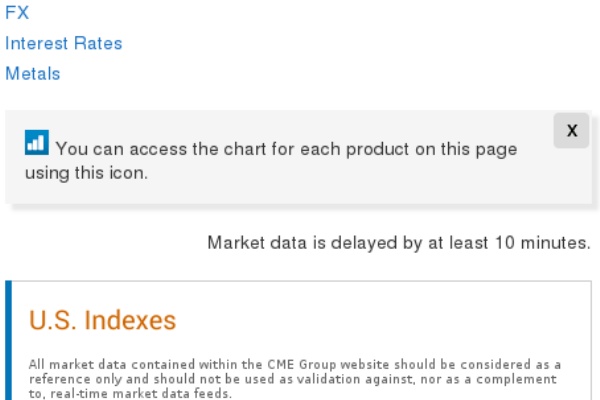Click the market data delay notice text

tap(398, 242)
